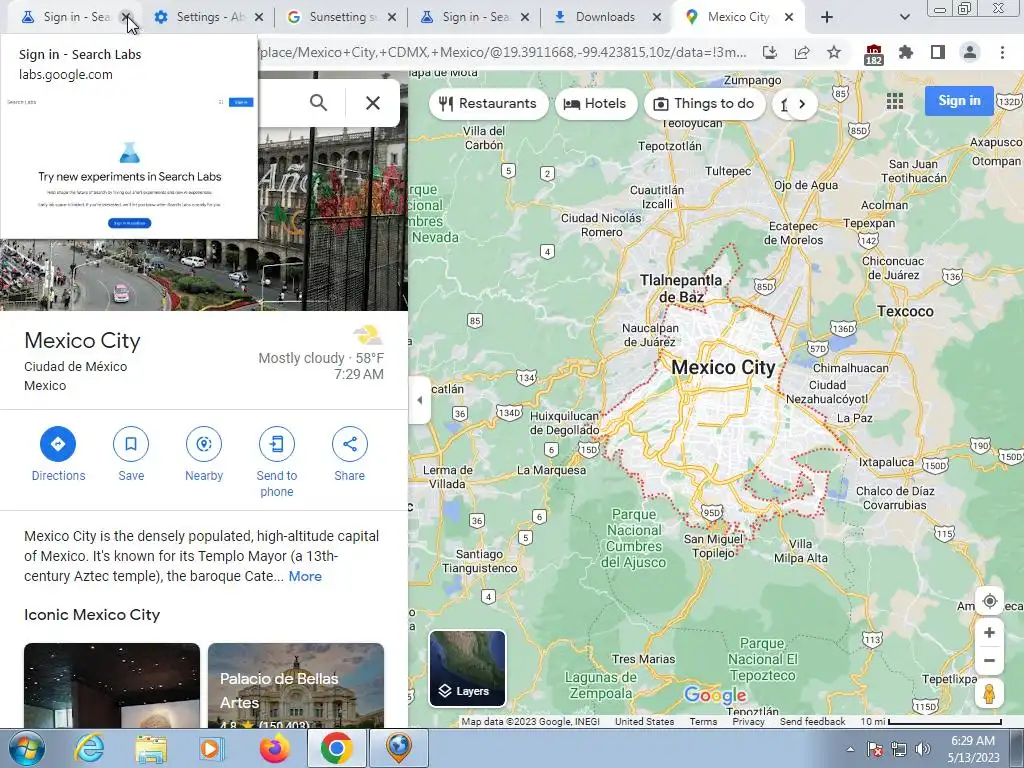1024x768 pixels.
Task: Clear the Maps search with X icon
Action: (x=373, y=103)
